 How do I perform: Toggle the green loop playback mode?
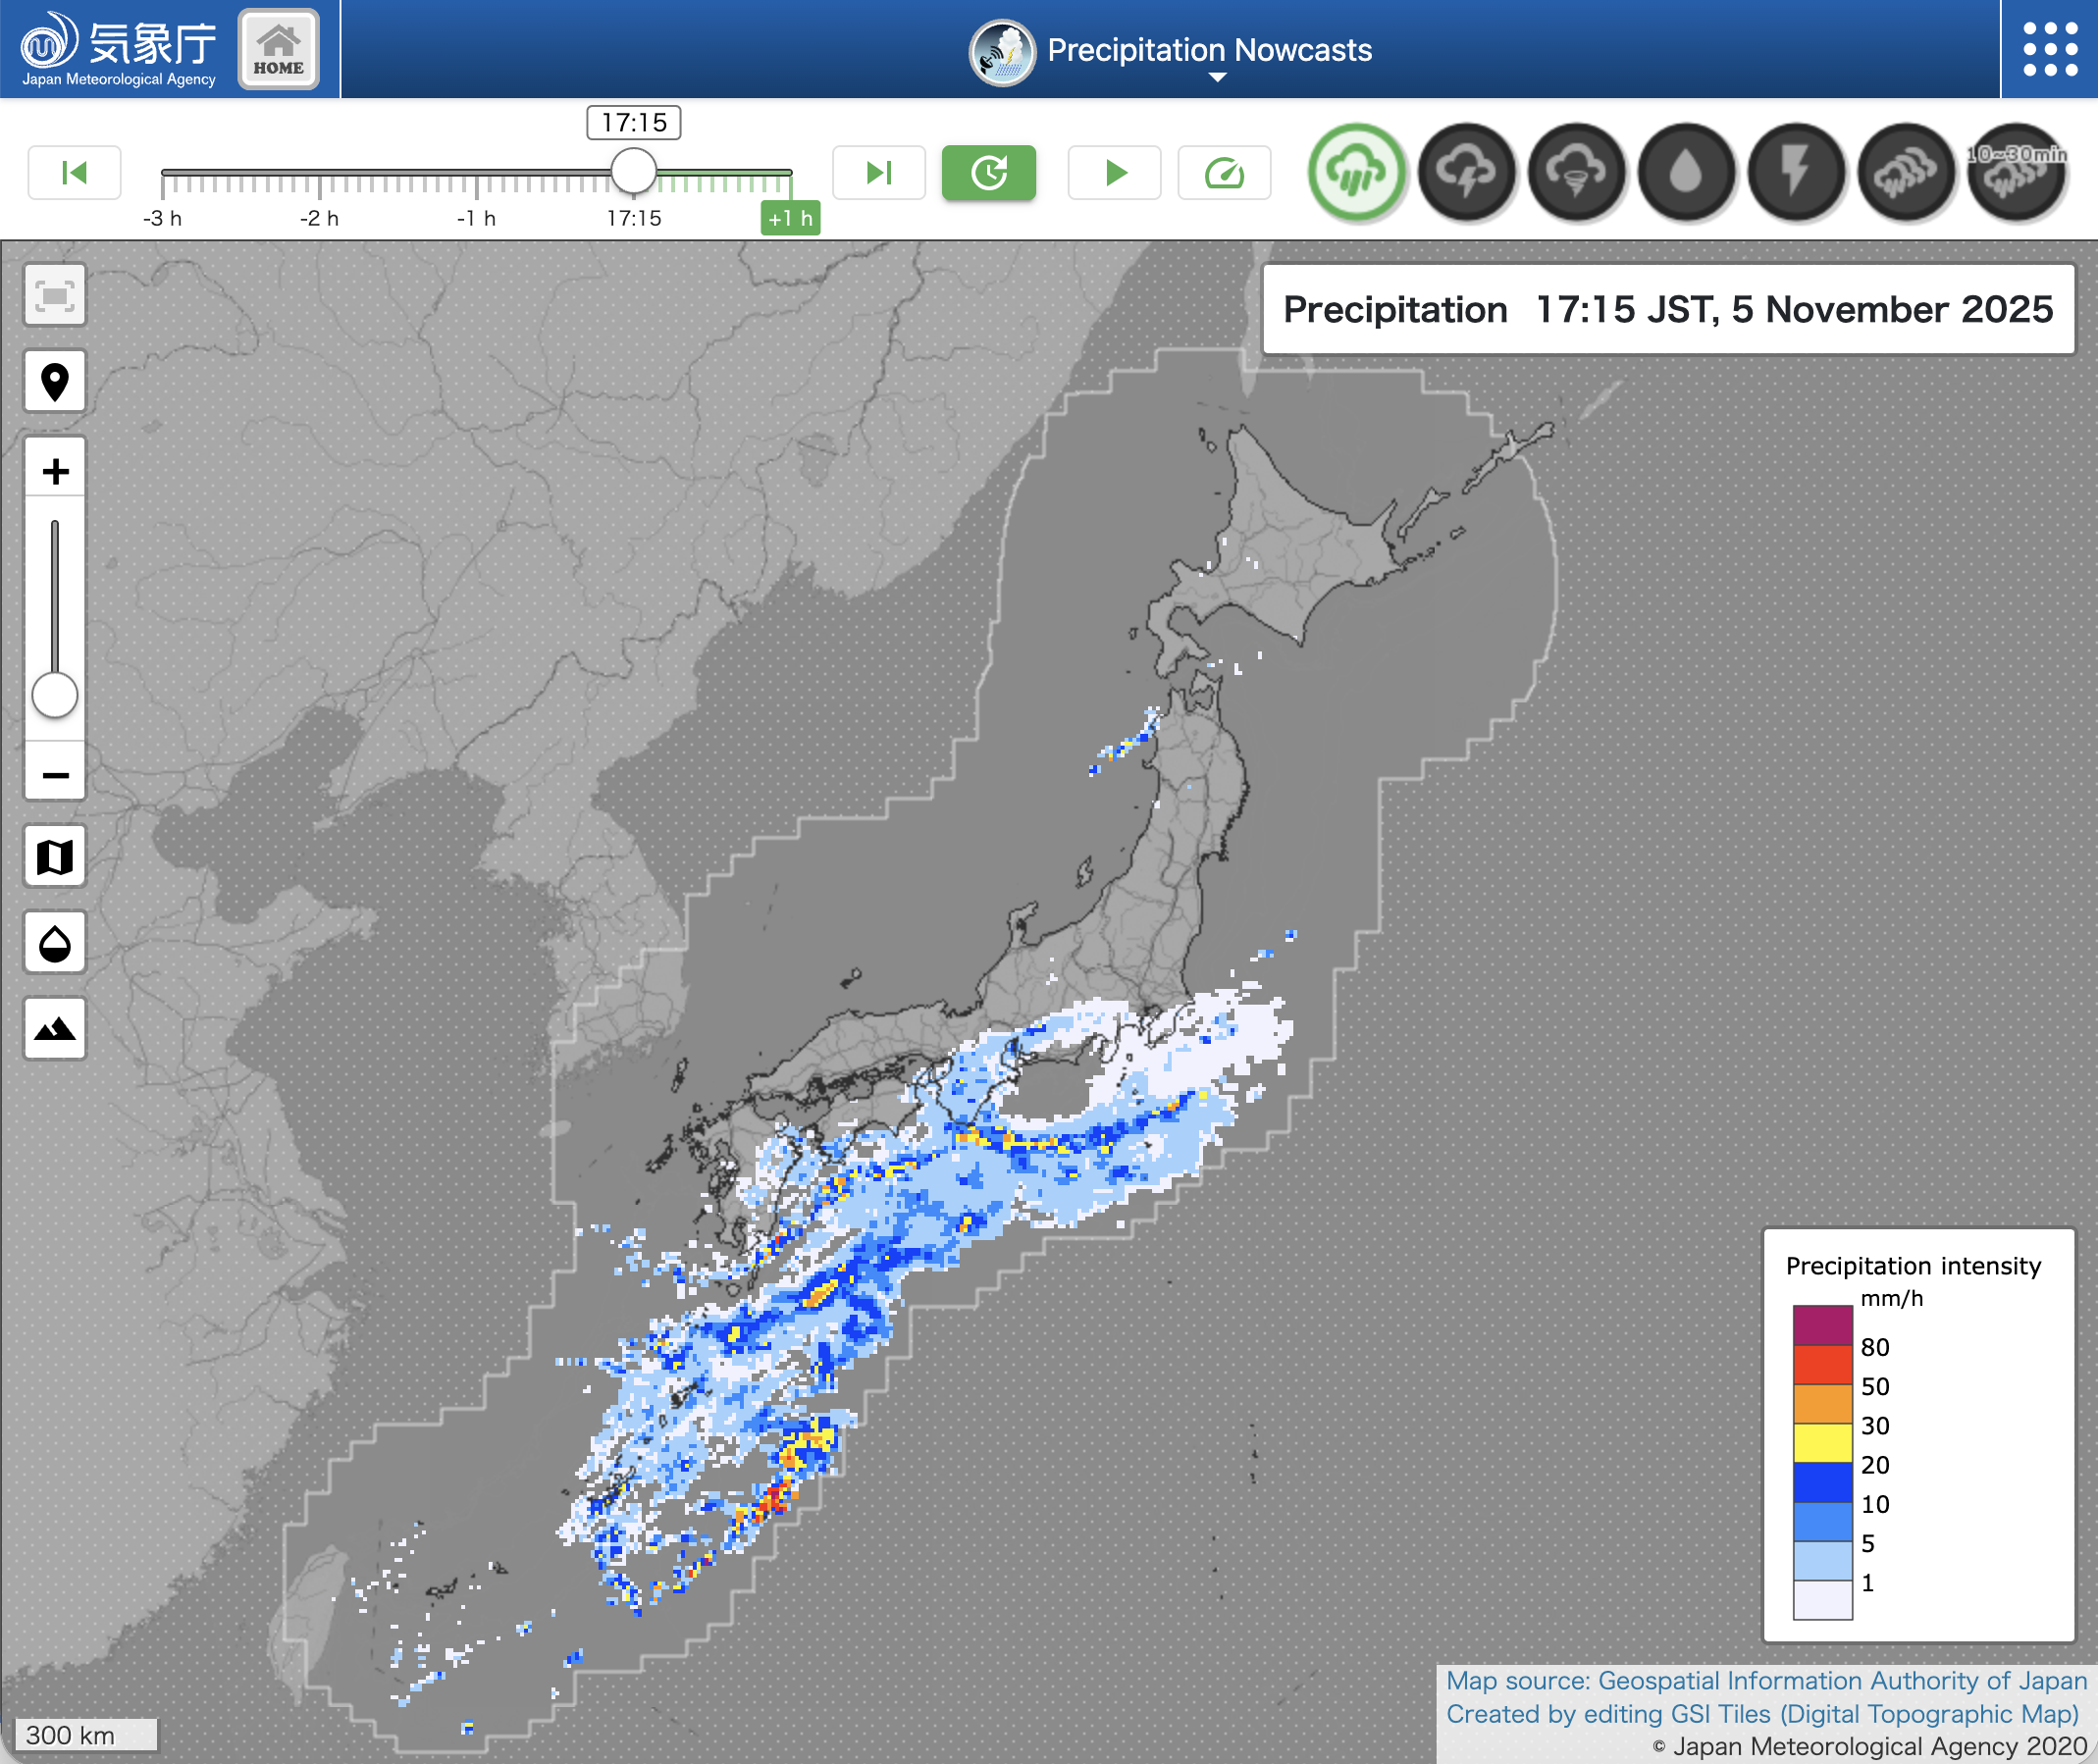click(989, 172)
